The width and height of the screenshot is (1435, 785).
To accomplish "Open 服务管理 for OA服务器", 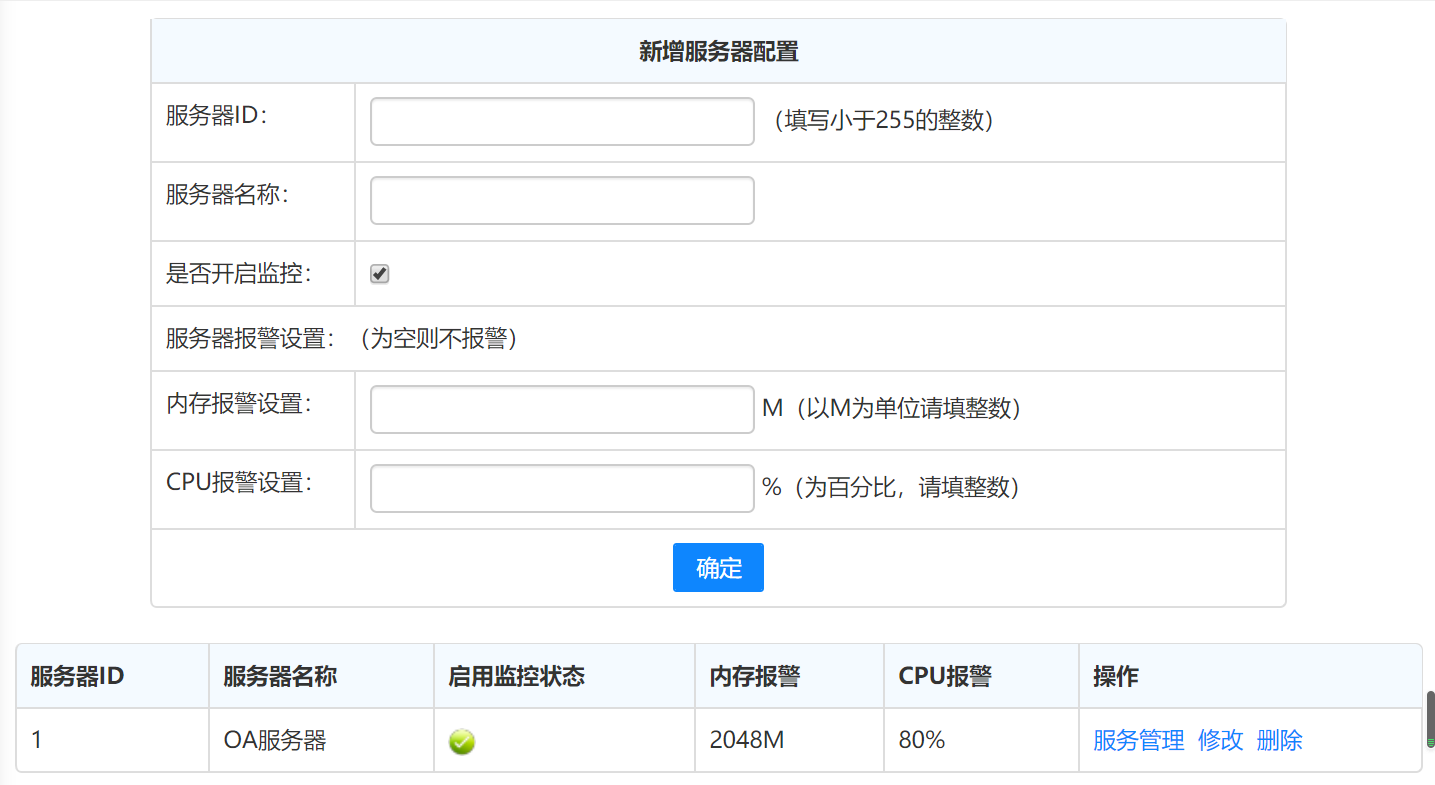I will [1138, 740].
